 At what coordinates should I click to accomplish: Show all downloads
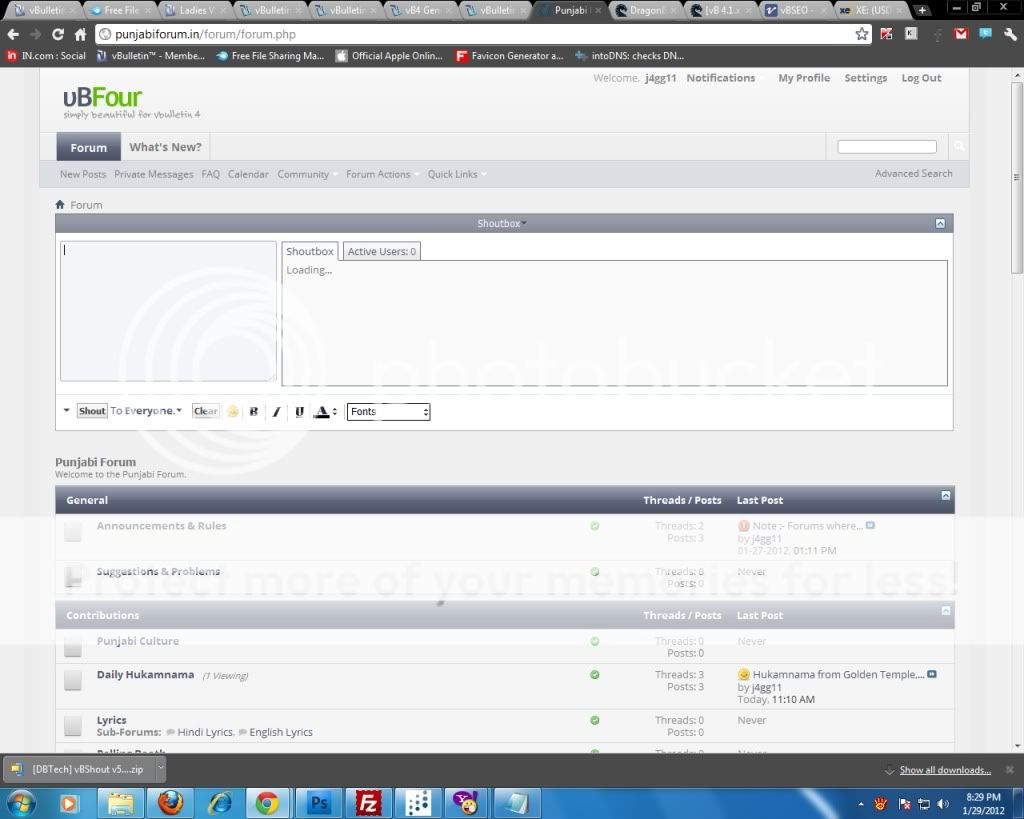point(945,770)
